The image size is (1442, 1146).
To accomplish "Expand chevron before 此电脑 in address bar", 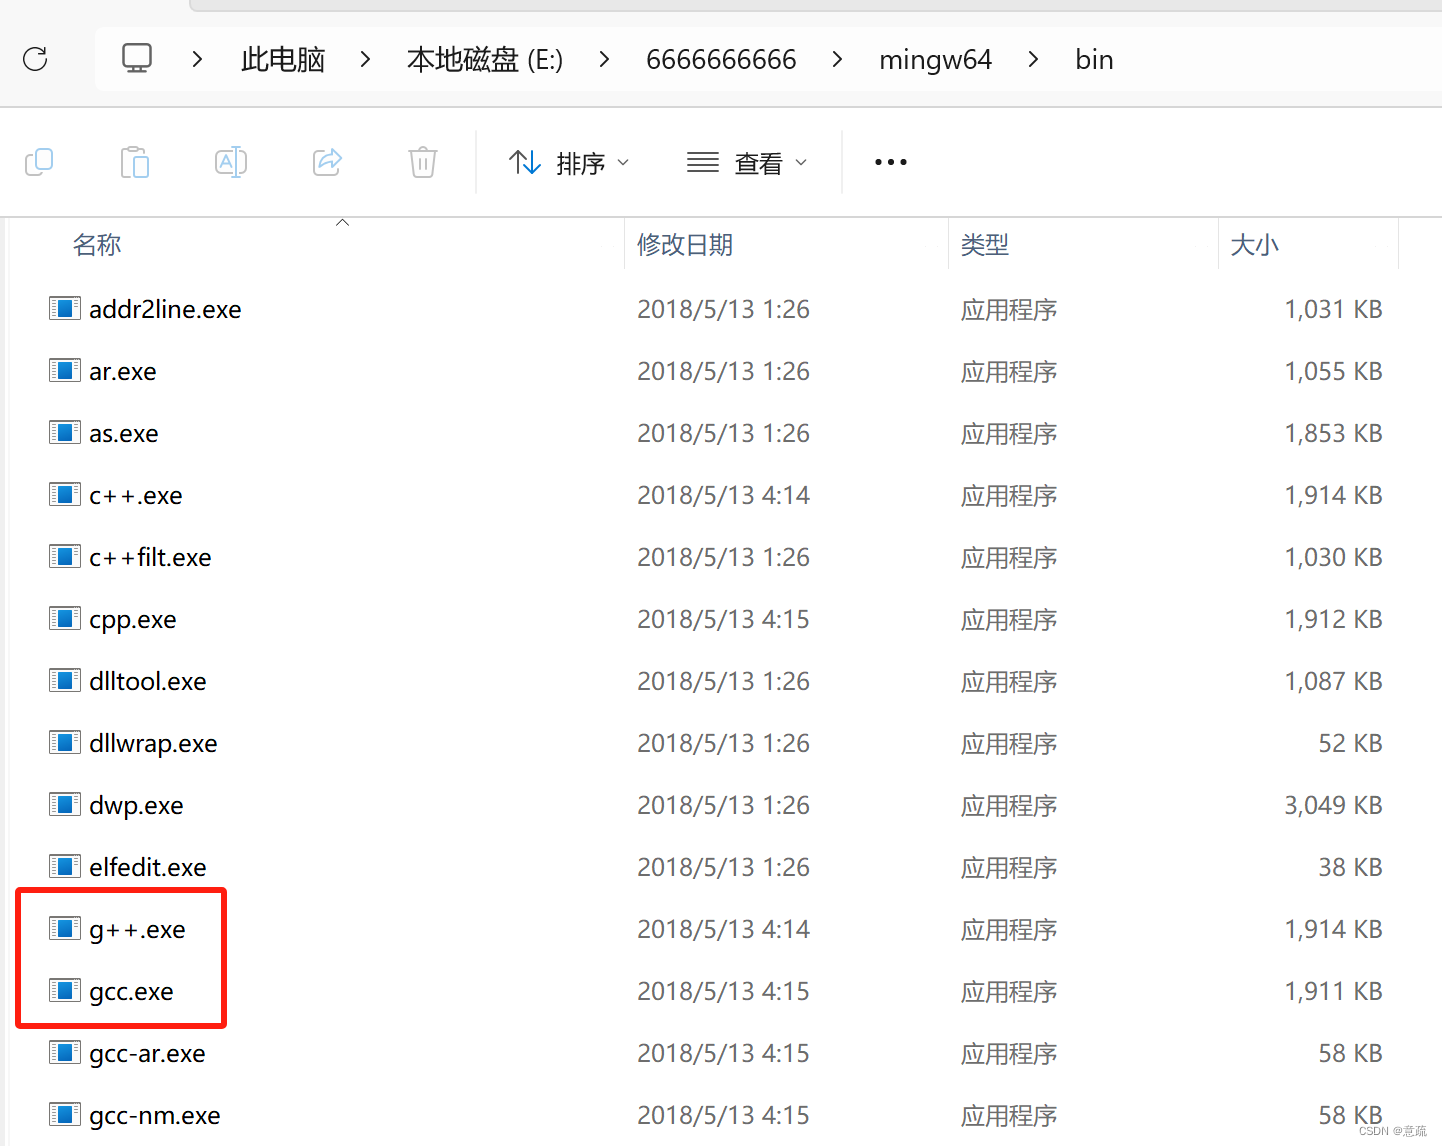I will (197, 60).
